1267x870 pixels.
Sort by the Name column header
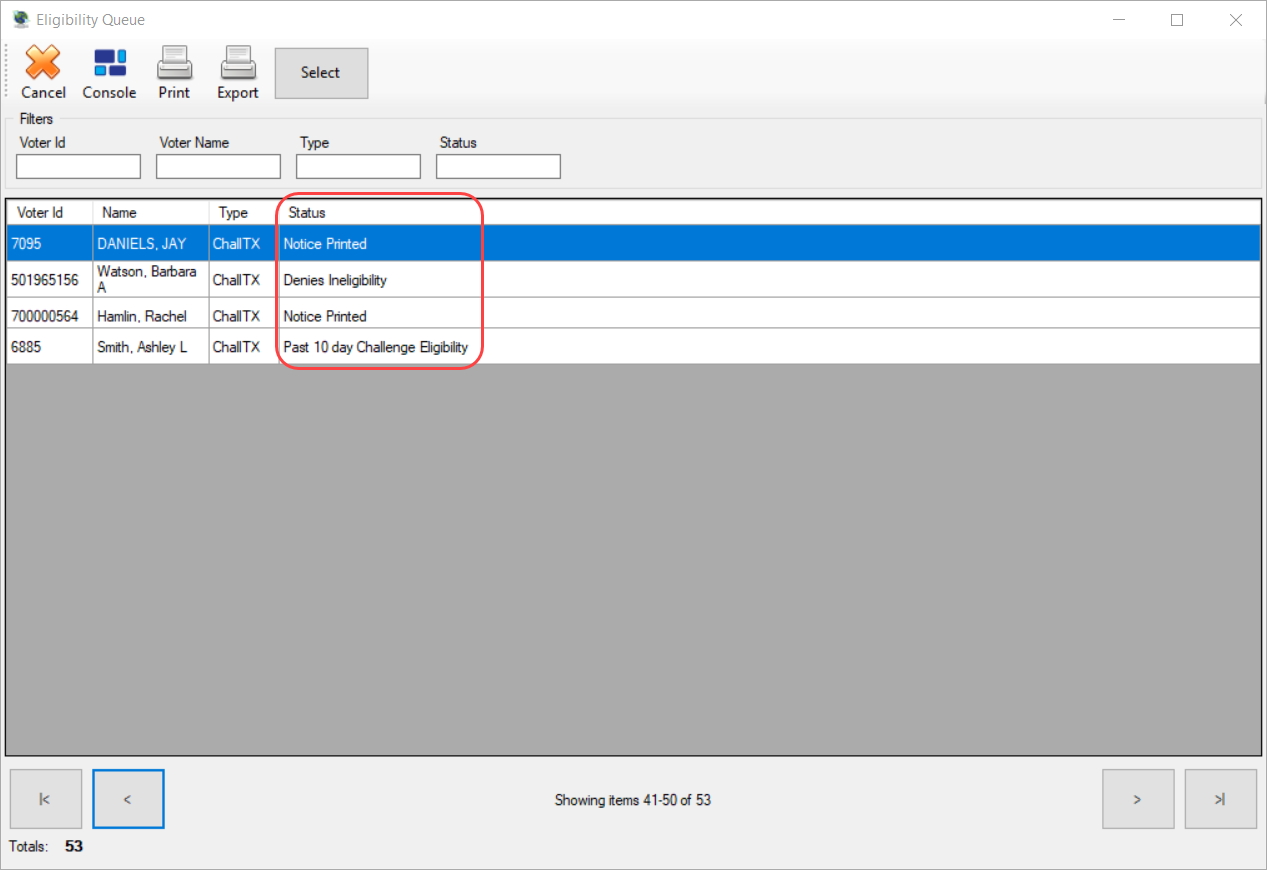coord(151,212)
